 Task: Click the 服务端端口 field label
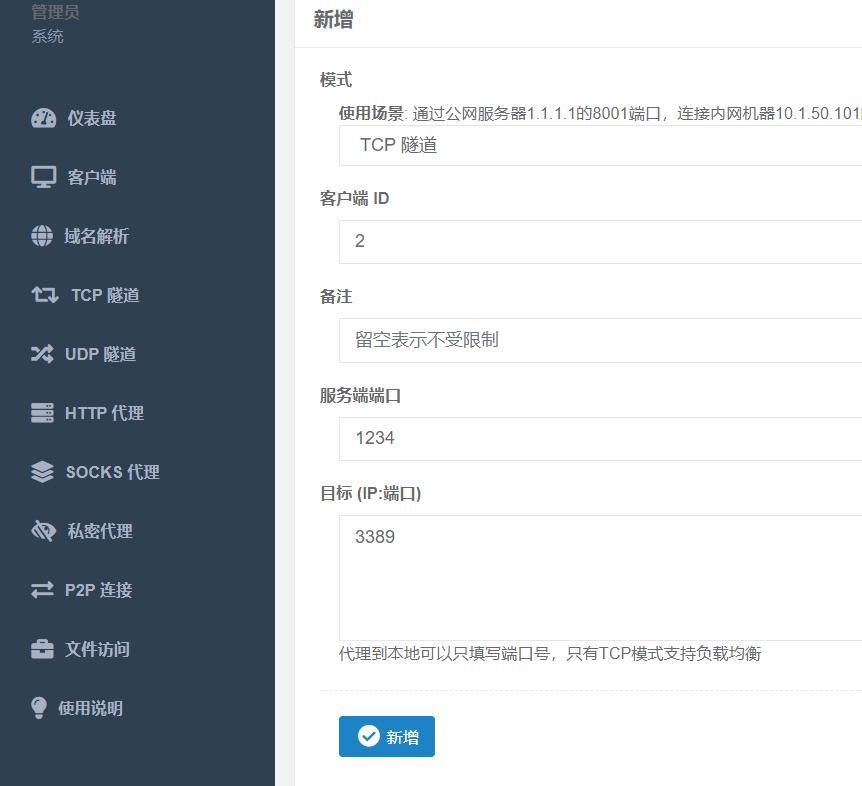[x=361, y=395]
